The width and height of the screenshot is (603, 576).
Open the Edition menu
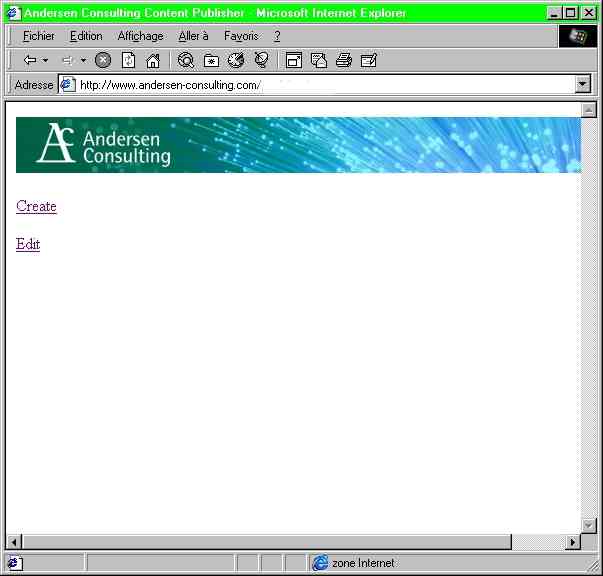[x=86, y=36]
